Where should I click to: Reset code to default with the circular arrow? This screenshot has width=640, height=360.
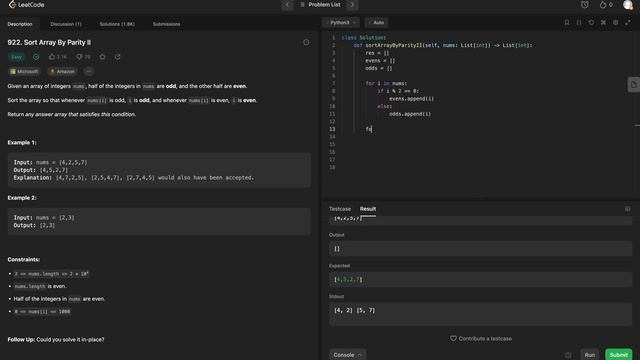(591, 22)
